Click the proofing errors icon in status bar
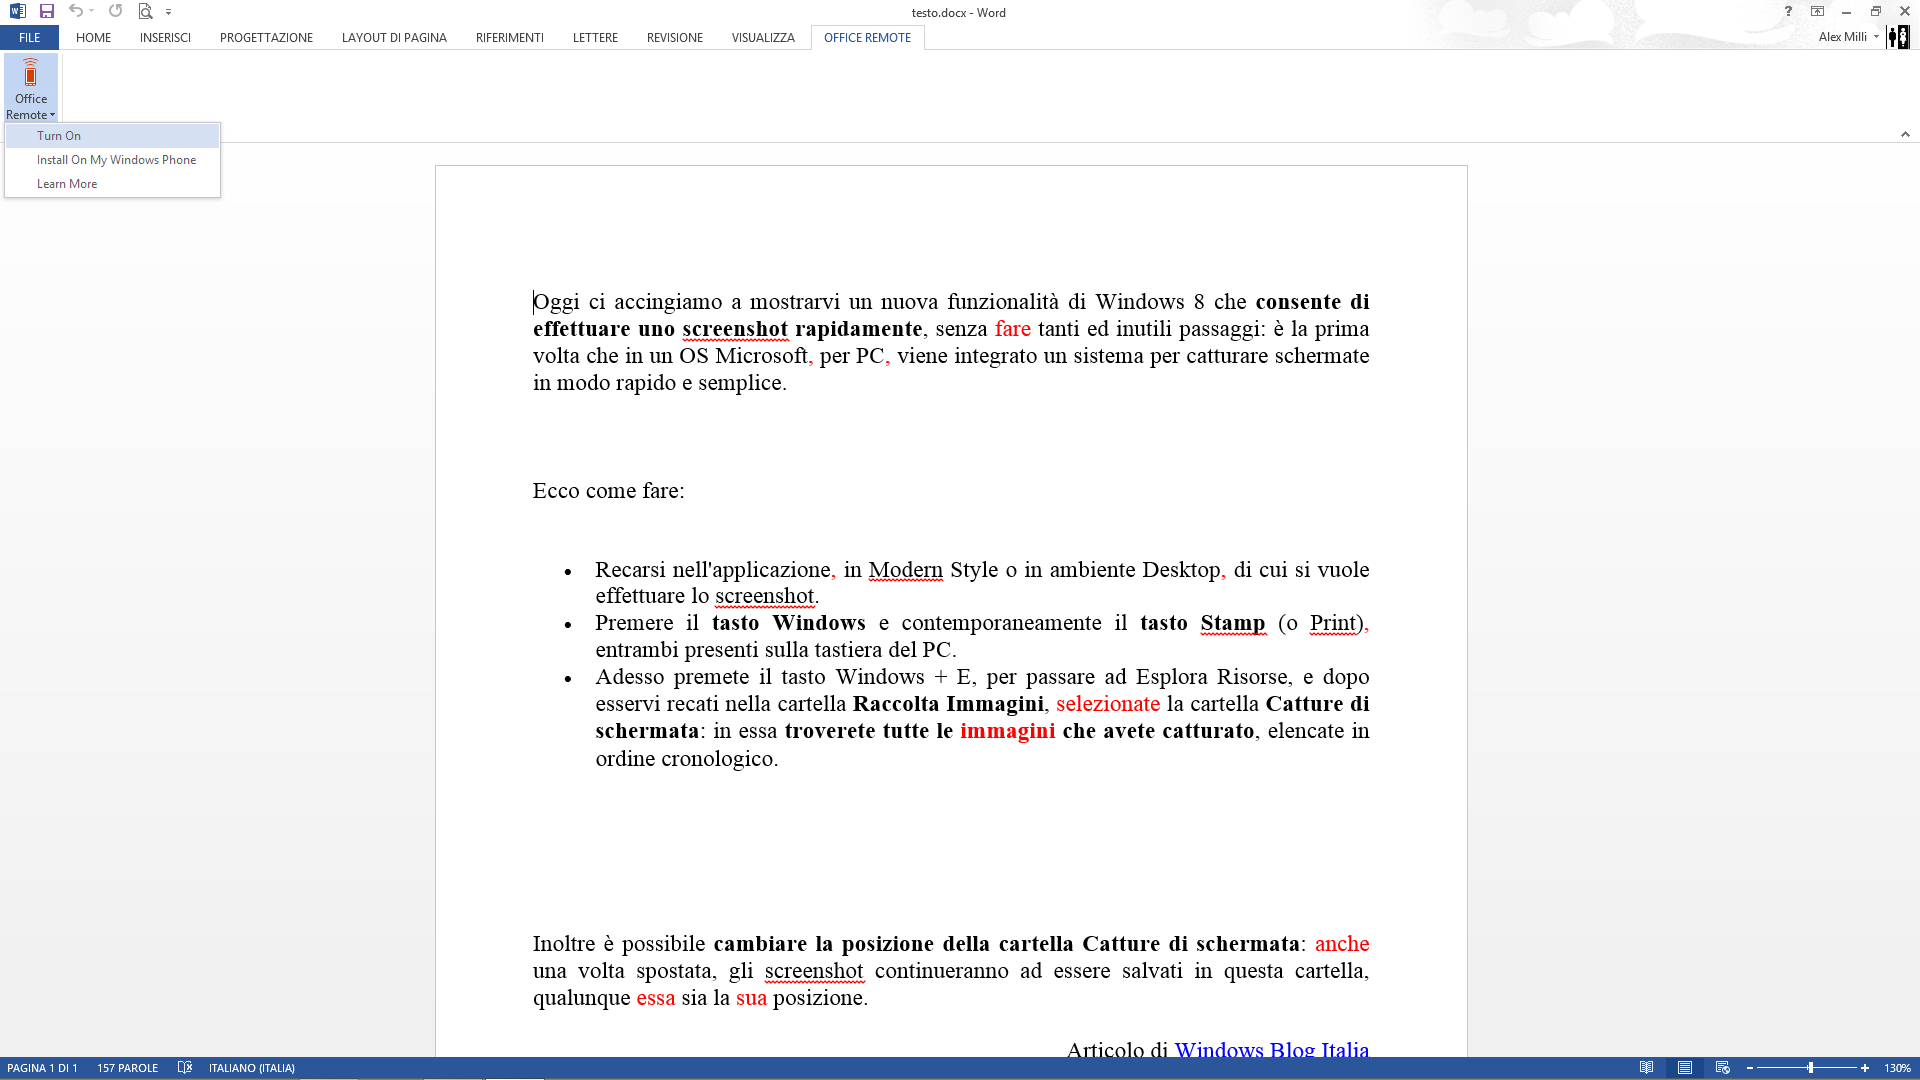Image resolution: width=1920 pixels, height=1080 pixels. click(x=184, y=1068)
